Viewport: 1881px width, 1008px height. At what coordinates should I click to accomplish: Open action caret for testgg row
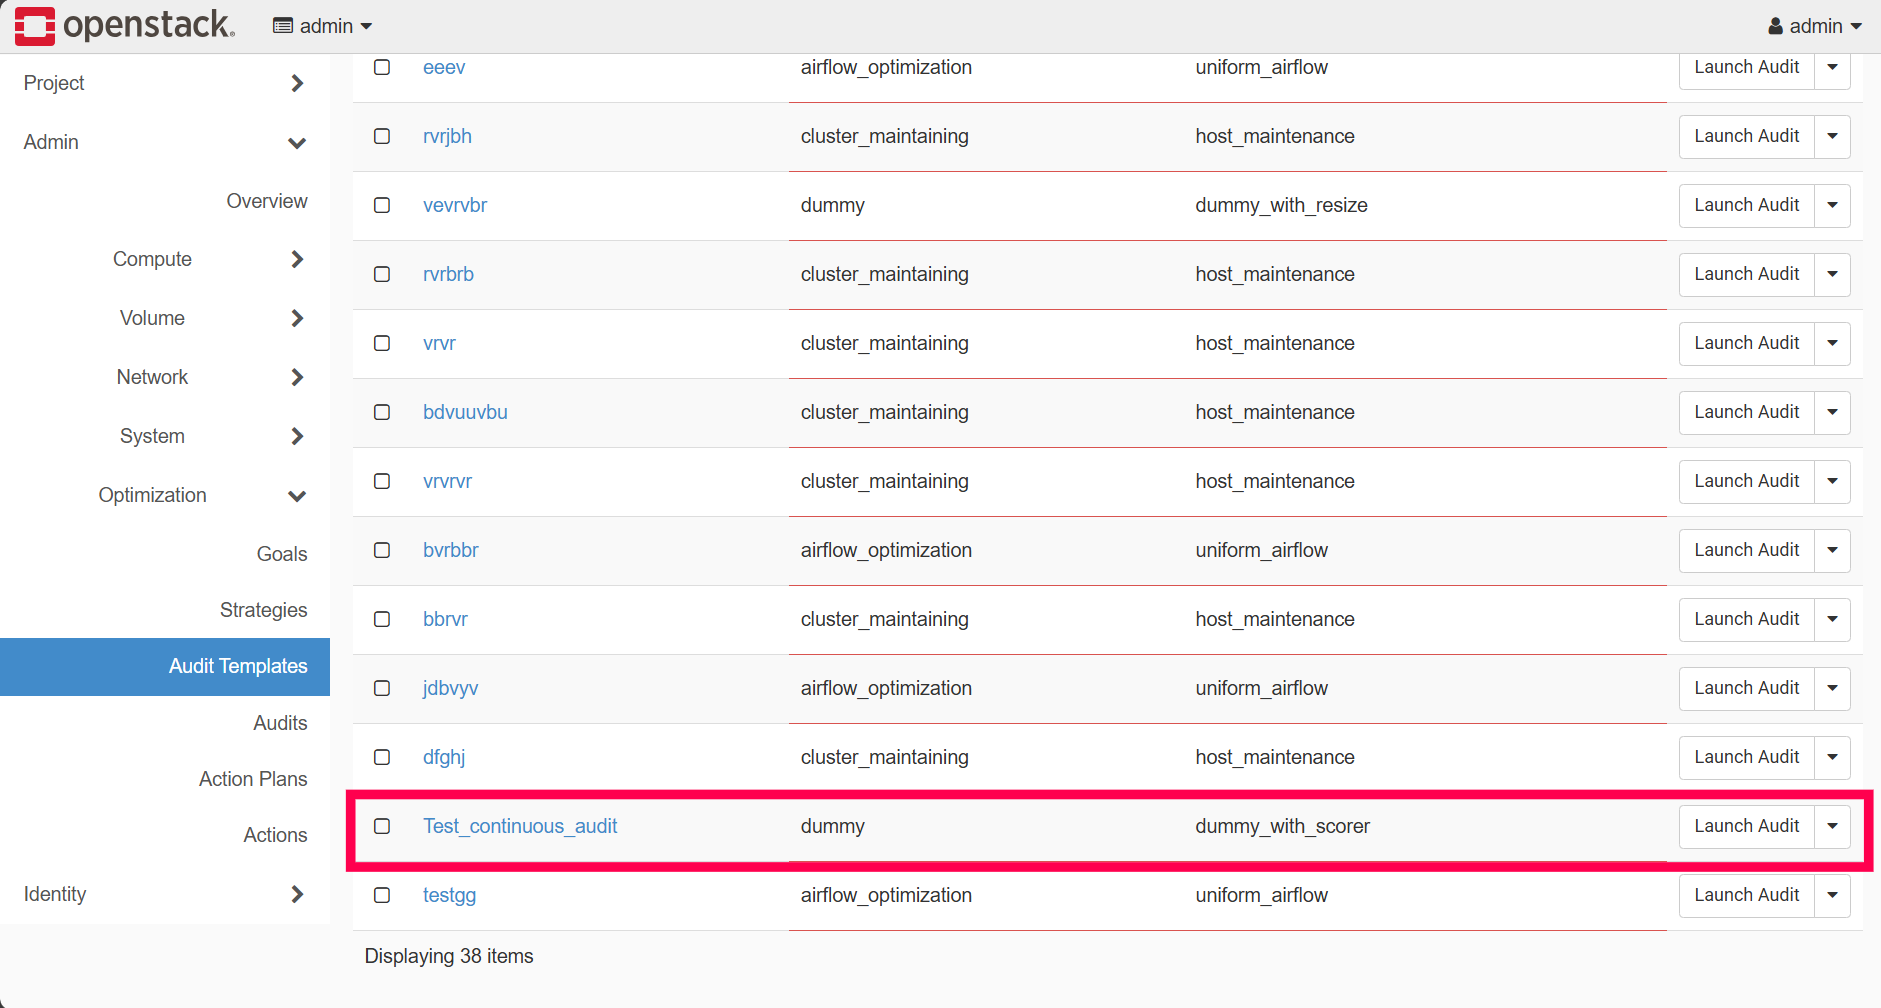pyautogui.click(x=1832, y=895)
